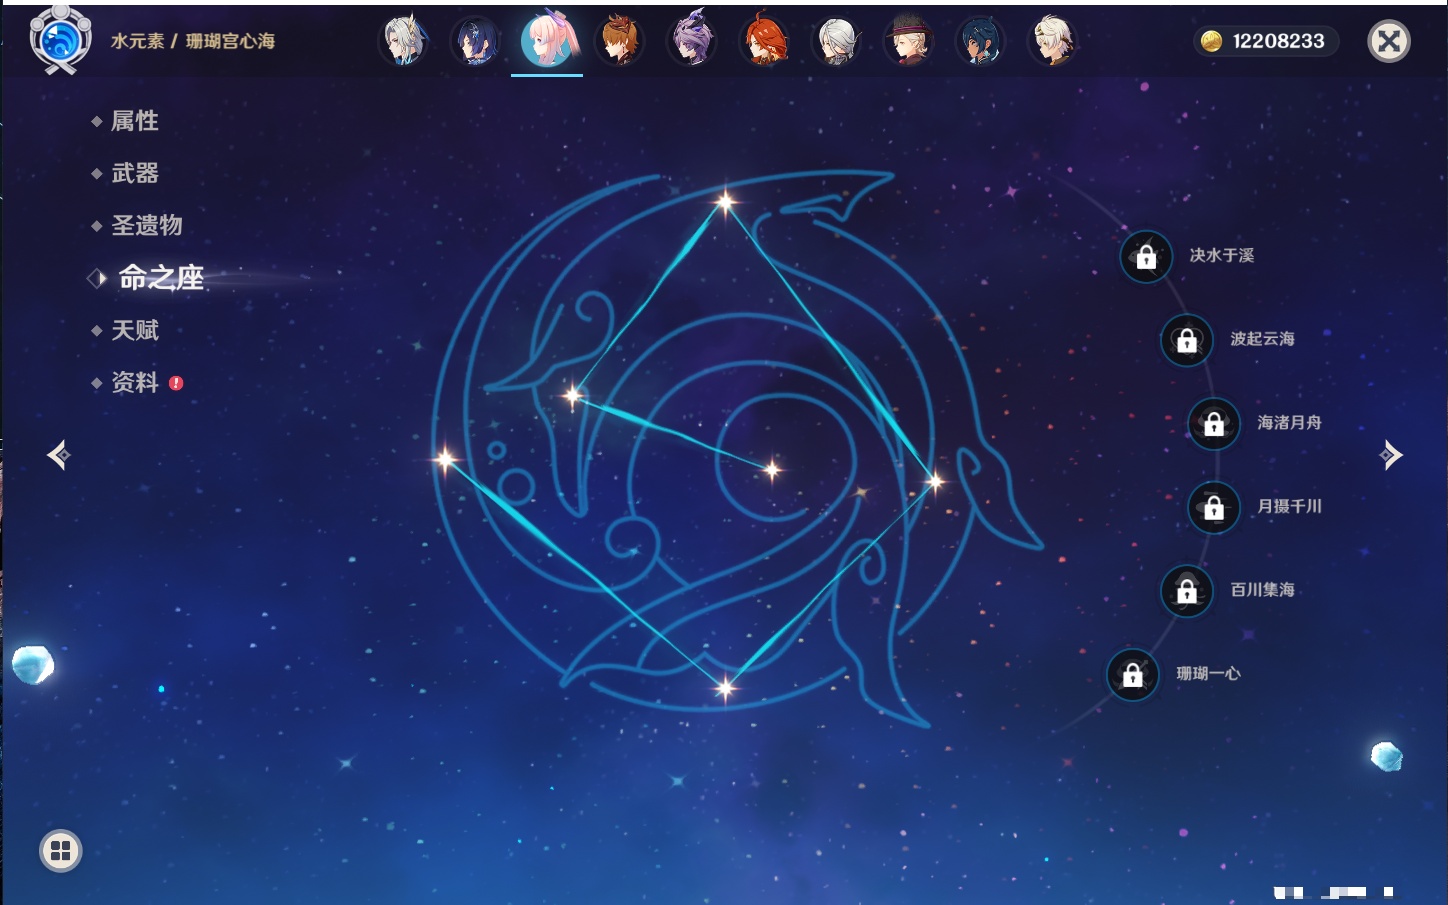Go to the previous character with left arrow
The image size is (1448, 905).
59,456
